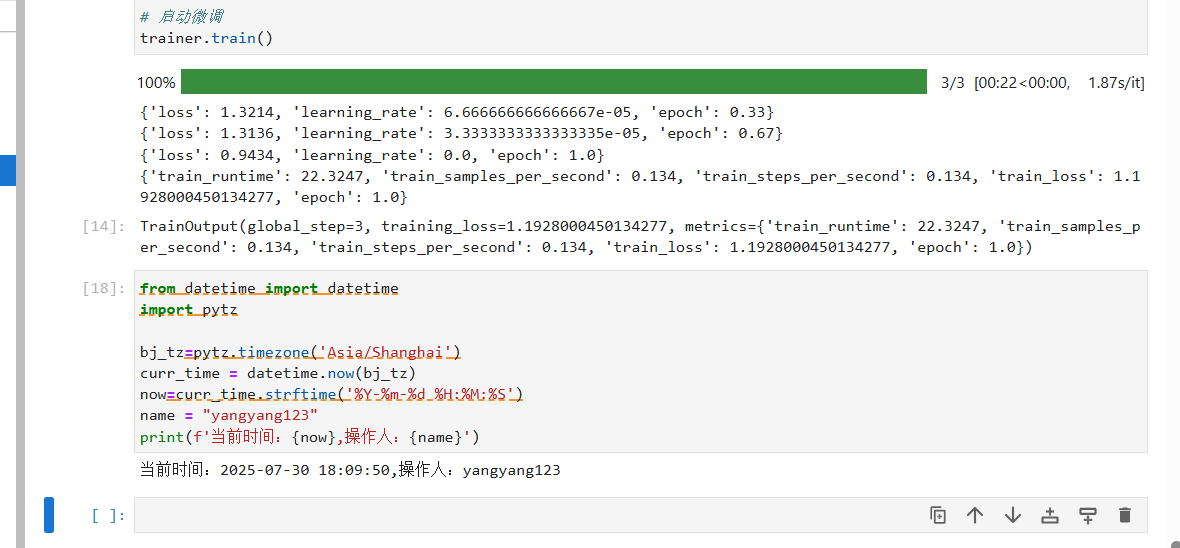Select the blue highlighted left sidebar item
The image size is (1180, 548).
coord(7,170)
